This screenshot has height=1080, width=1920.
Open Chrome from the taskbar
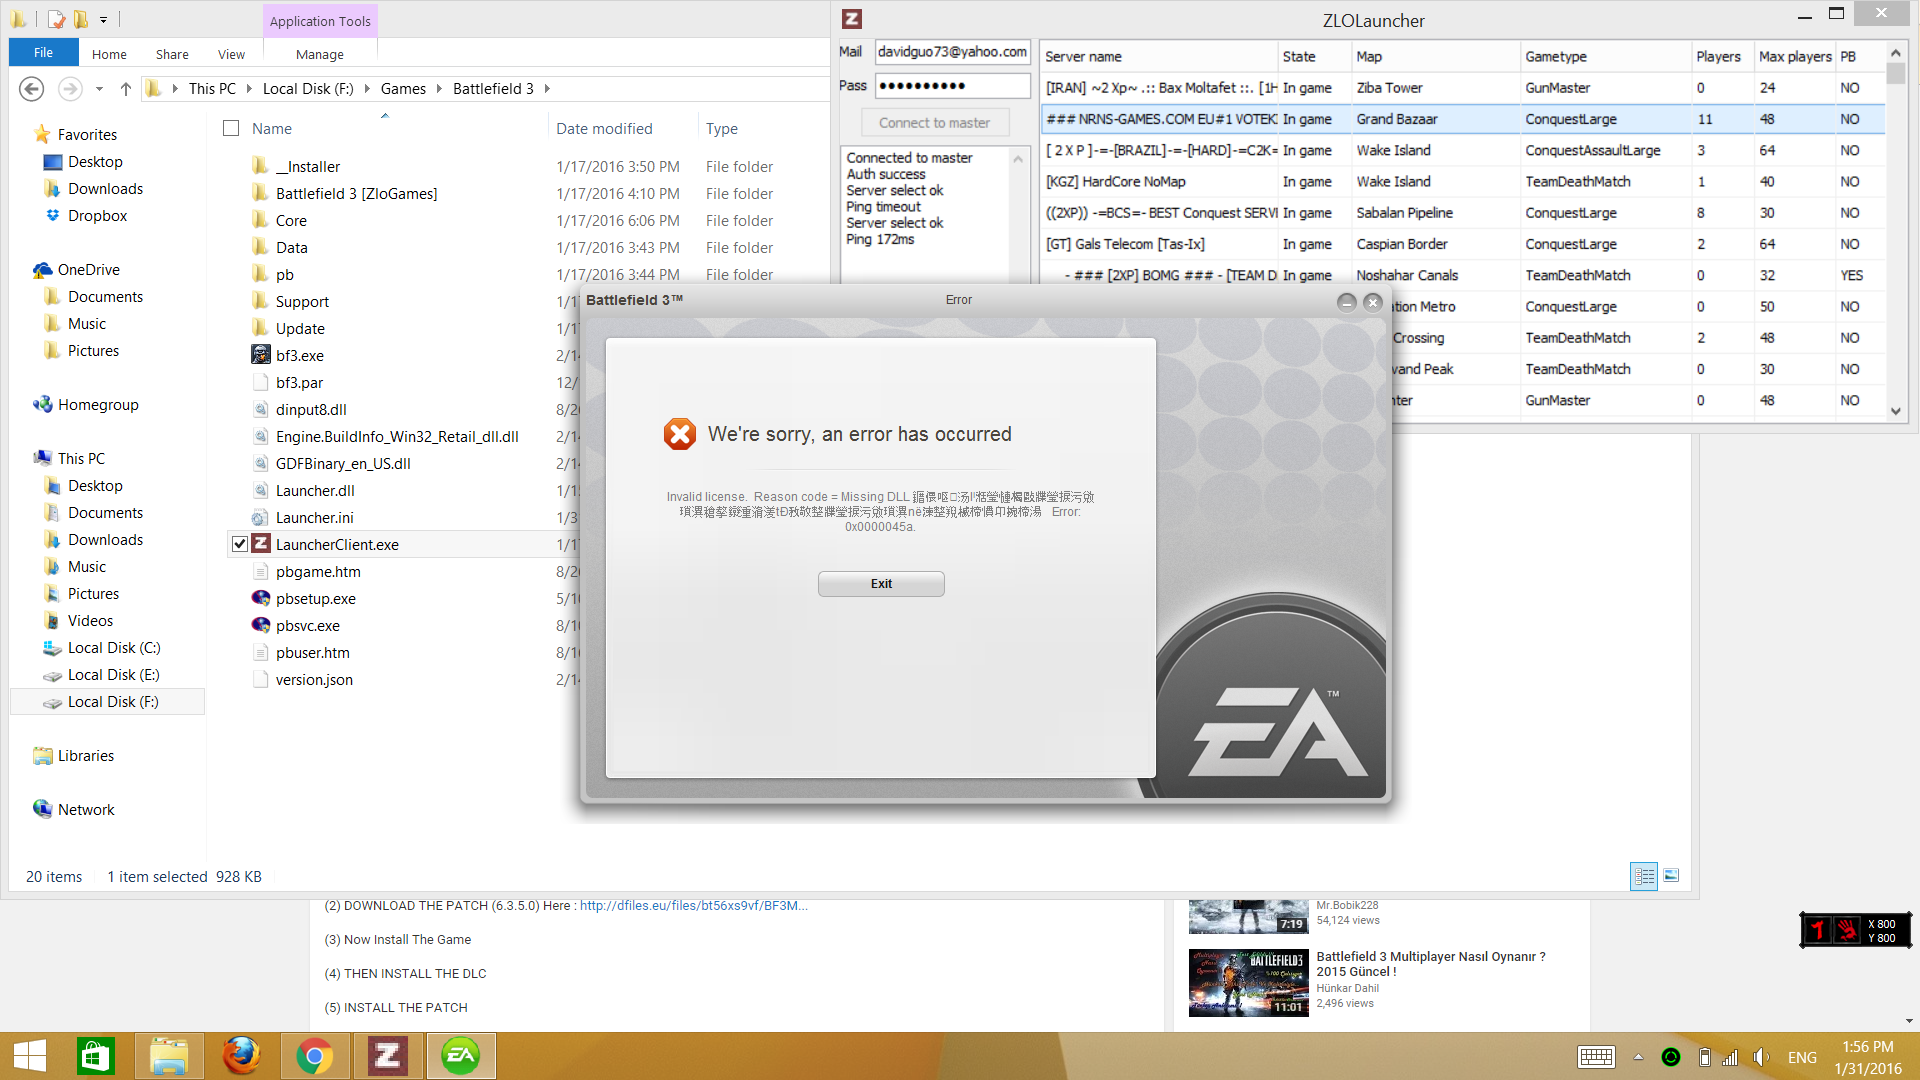(314, 1056)
